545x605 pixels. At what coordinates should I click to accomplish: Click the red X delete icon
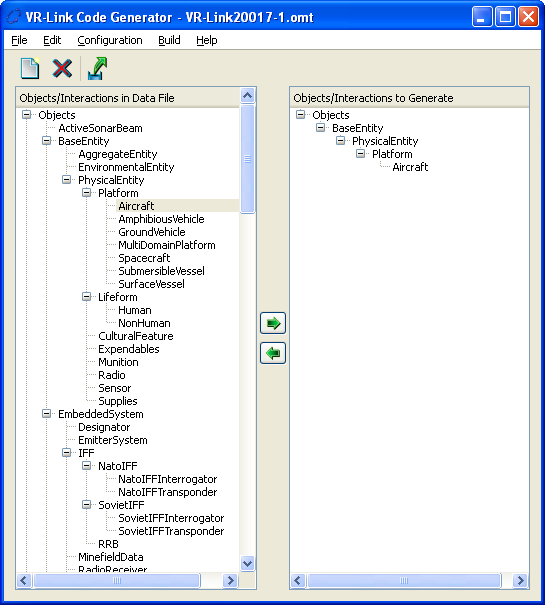(x=62, y=68)
